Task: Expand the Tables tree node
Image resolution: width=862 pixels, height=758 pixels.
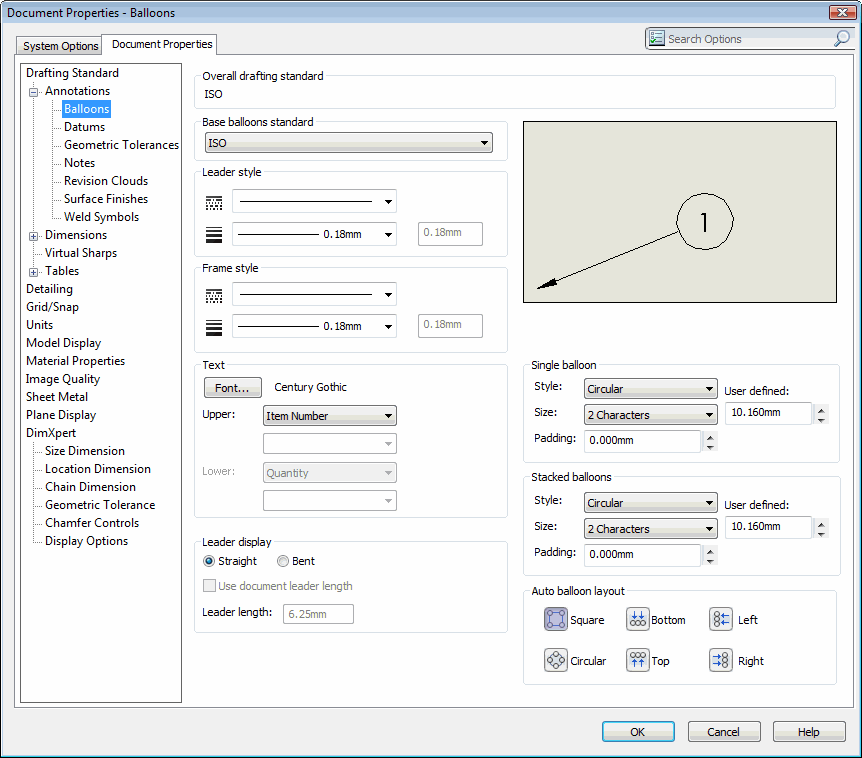Action: click(34, 272)
